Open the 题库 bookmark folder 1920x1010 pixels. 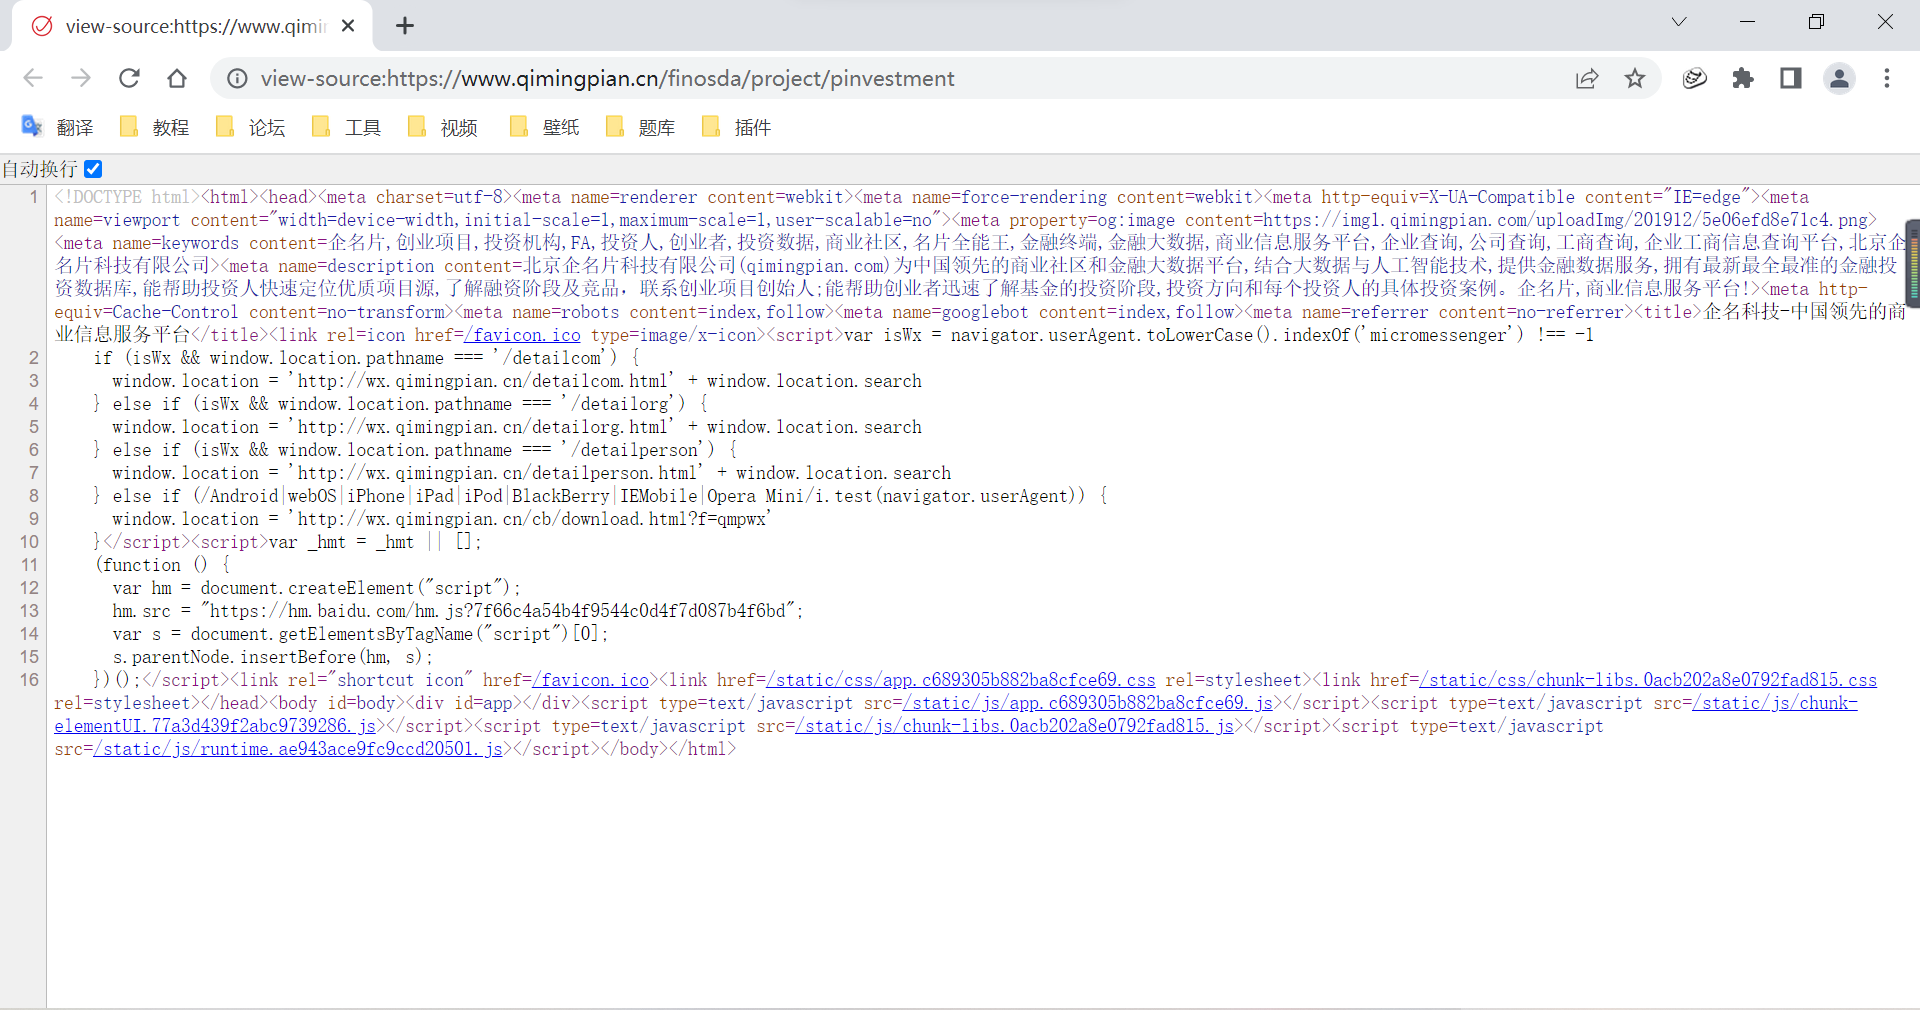(640, 127)
